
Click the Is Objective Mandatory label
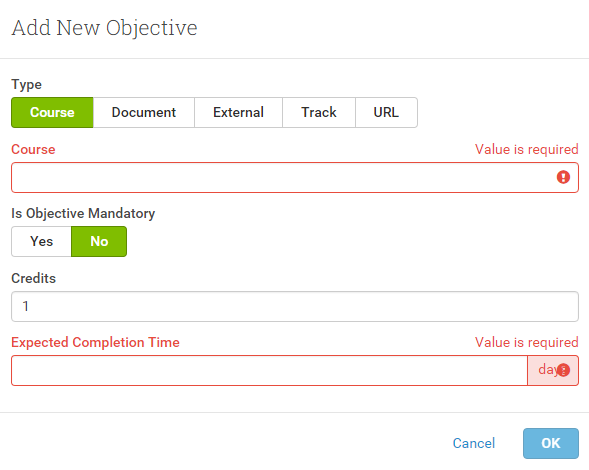point(83,213)
